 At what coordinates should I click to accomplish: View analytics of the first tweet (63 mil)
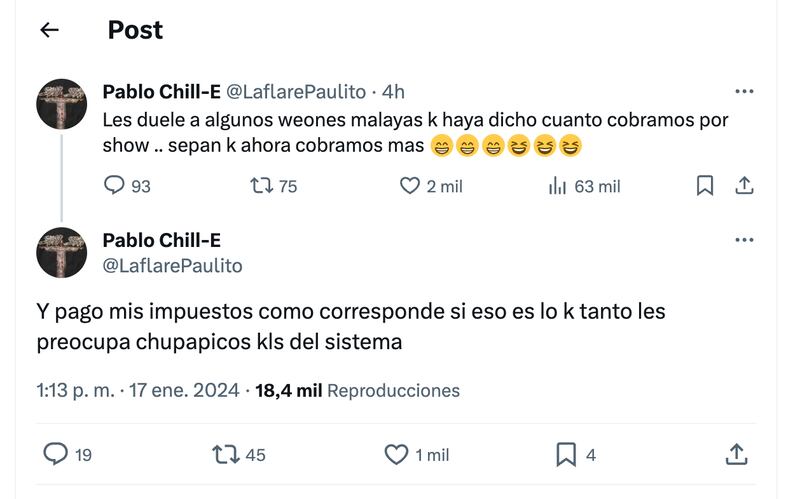(558, 186)
